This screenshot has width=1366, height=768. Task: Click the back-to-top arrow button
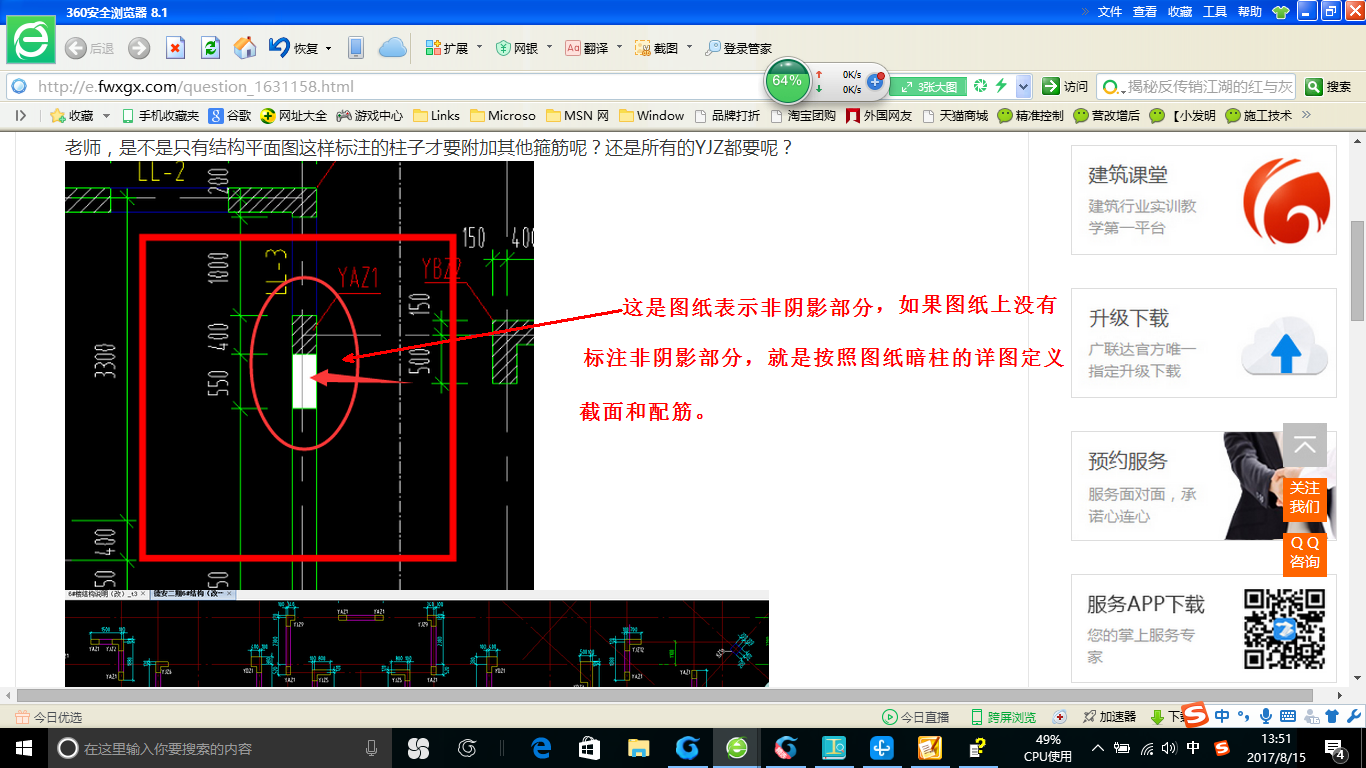1305,446
